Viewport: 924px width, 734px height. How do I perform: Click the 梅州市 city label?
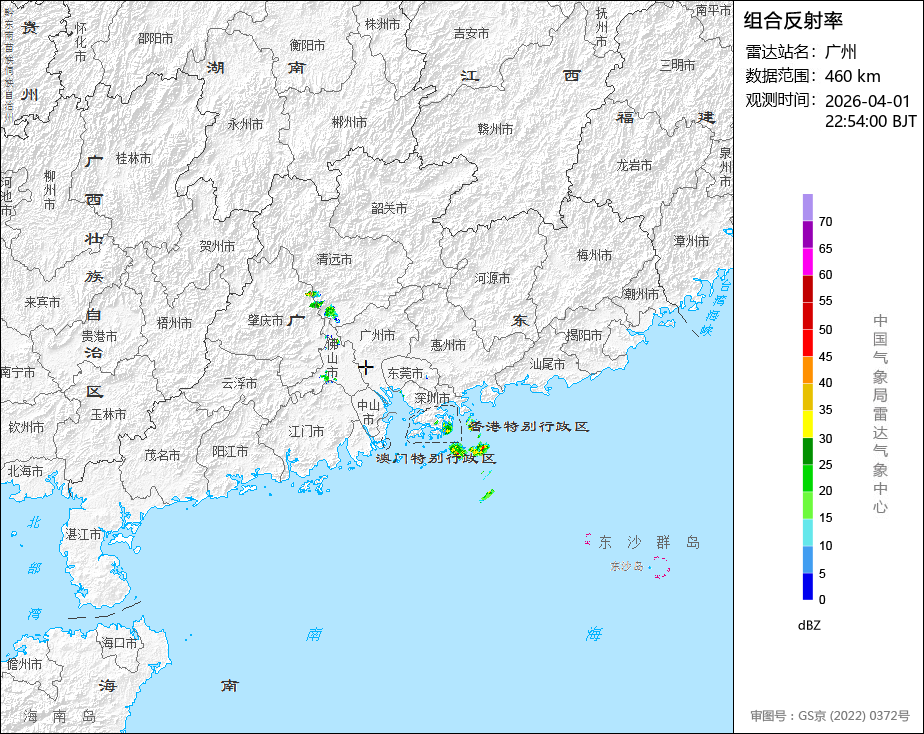point(594,255)
